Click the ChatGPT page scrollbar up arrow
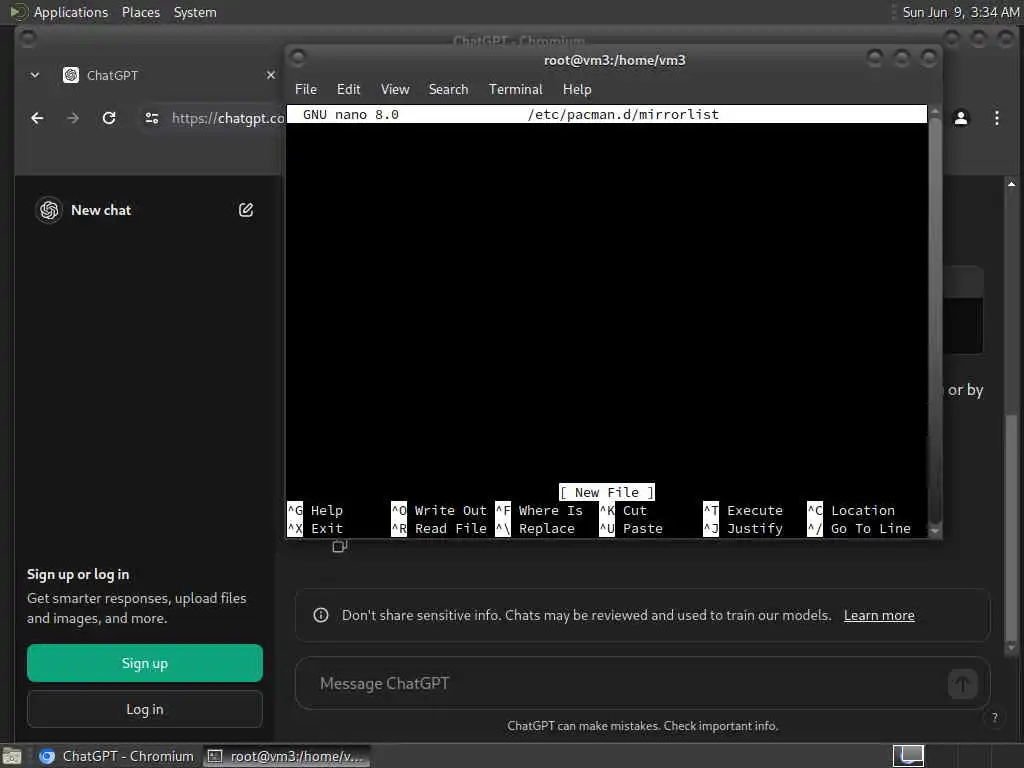The image size is (1024, 768). coord(1012,184)
